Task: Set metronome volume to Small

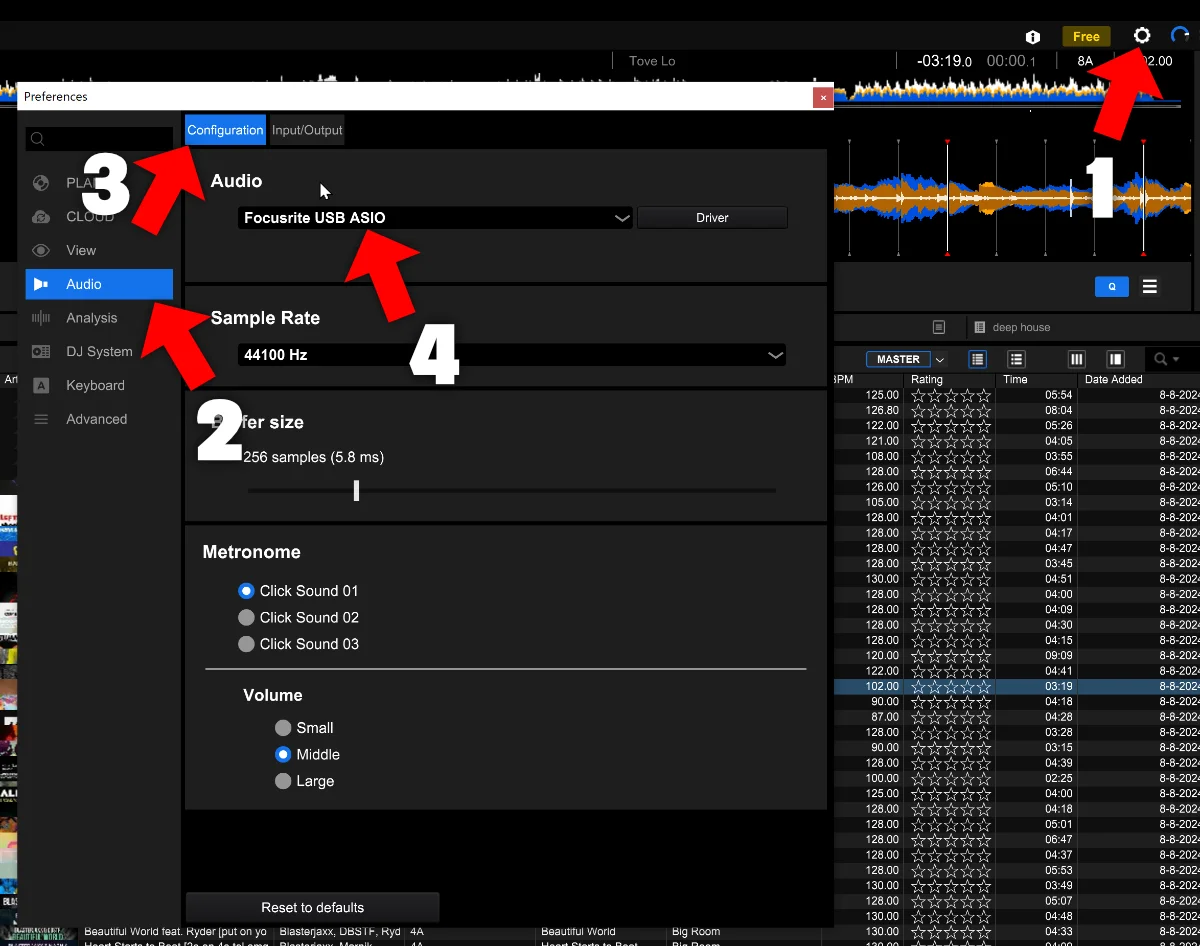Action: pos(283,728)
